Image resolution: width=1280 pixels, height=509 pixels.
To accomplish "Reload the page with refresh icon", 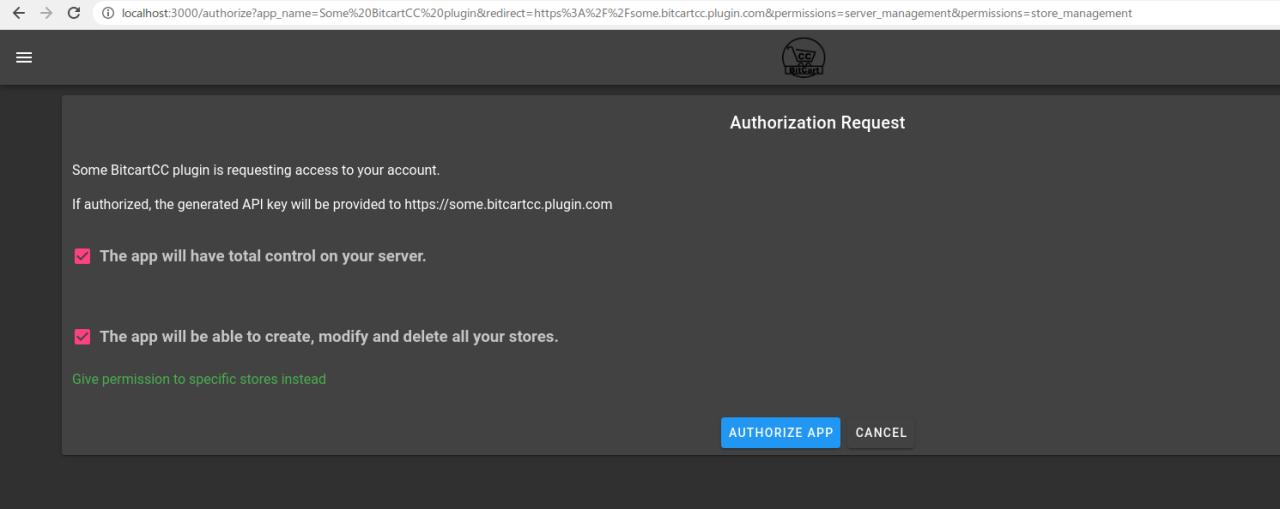I will [74, 14].
